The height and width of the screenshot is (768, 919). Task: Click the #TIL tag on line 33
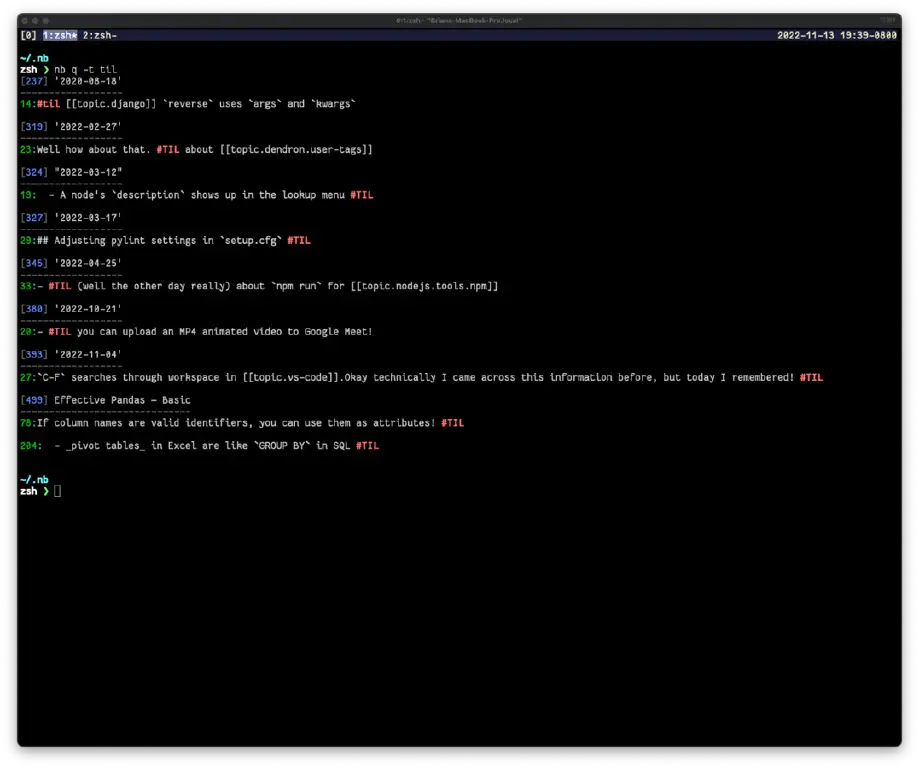tap(60, 286)
